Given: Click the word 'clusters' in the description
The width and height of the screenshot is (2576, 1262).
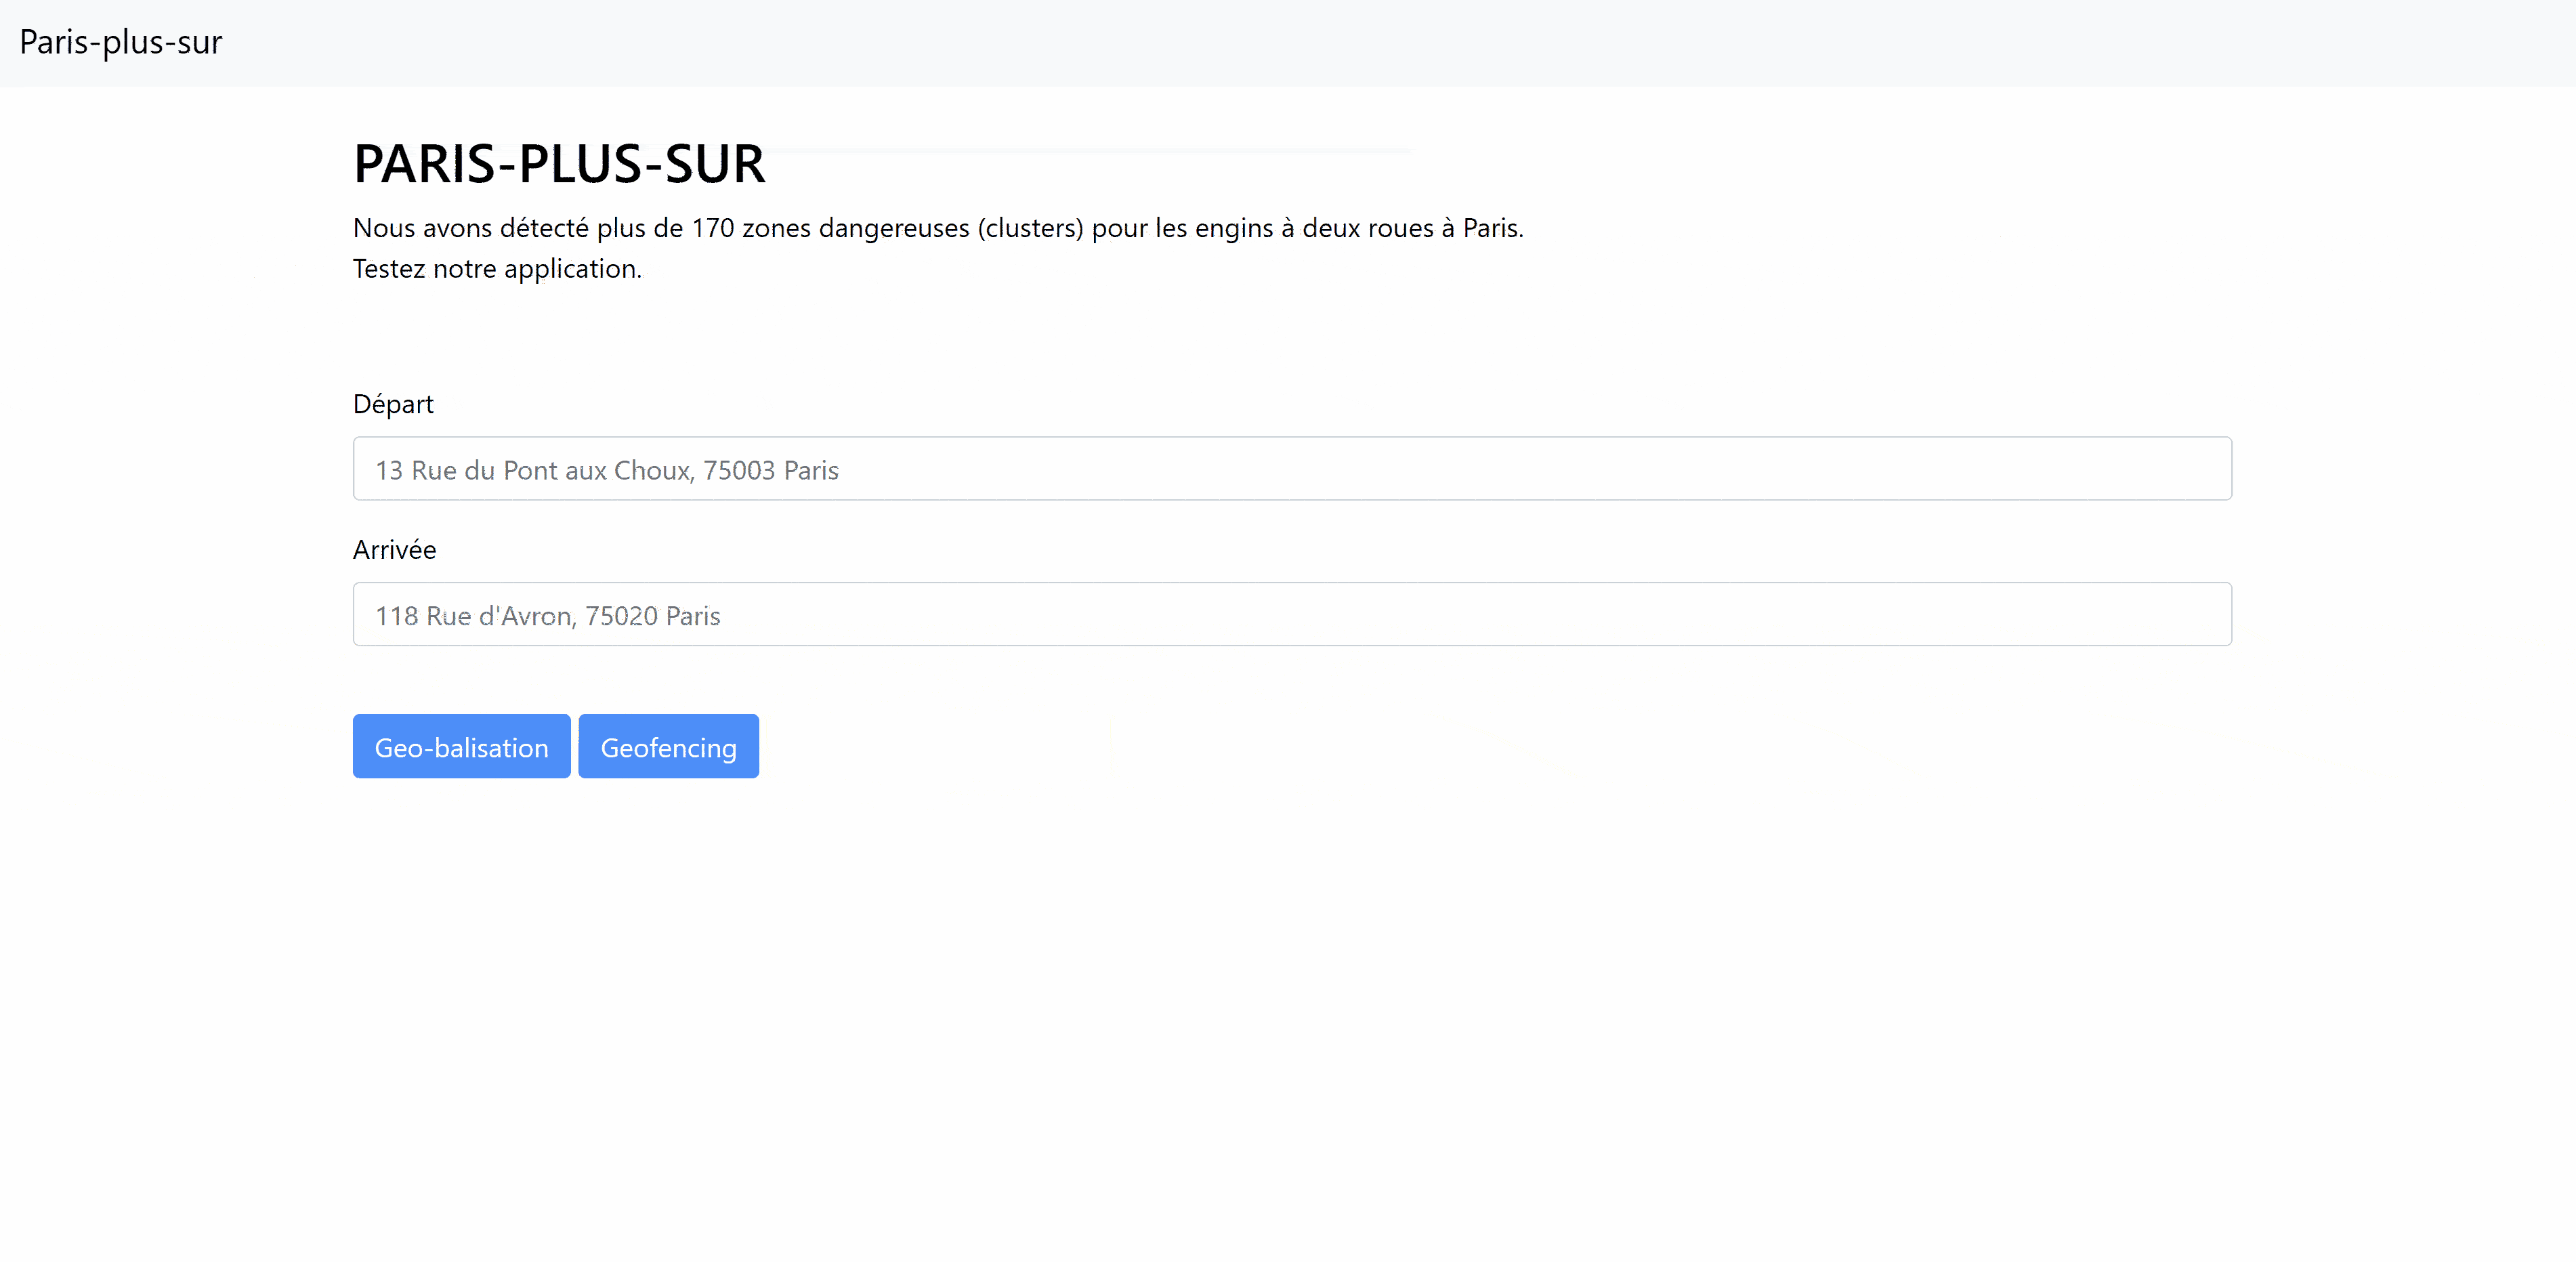Looking at the screenshot, I should click(1030, 228).
